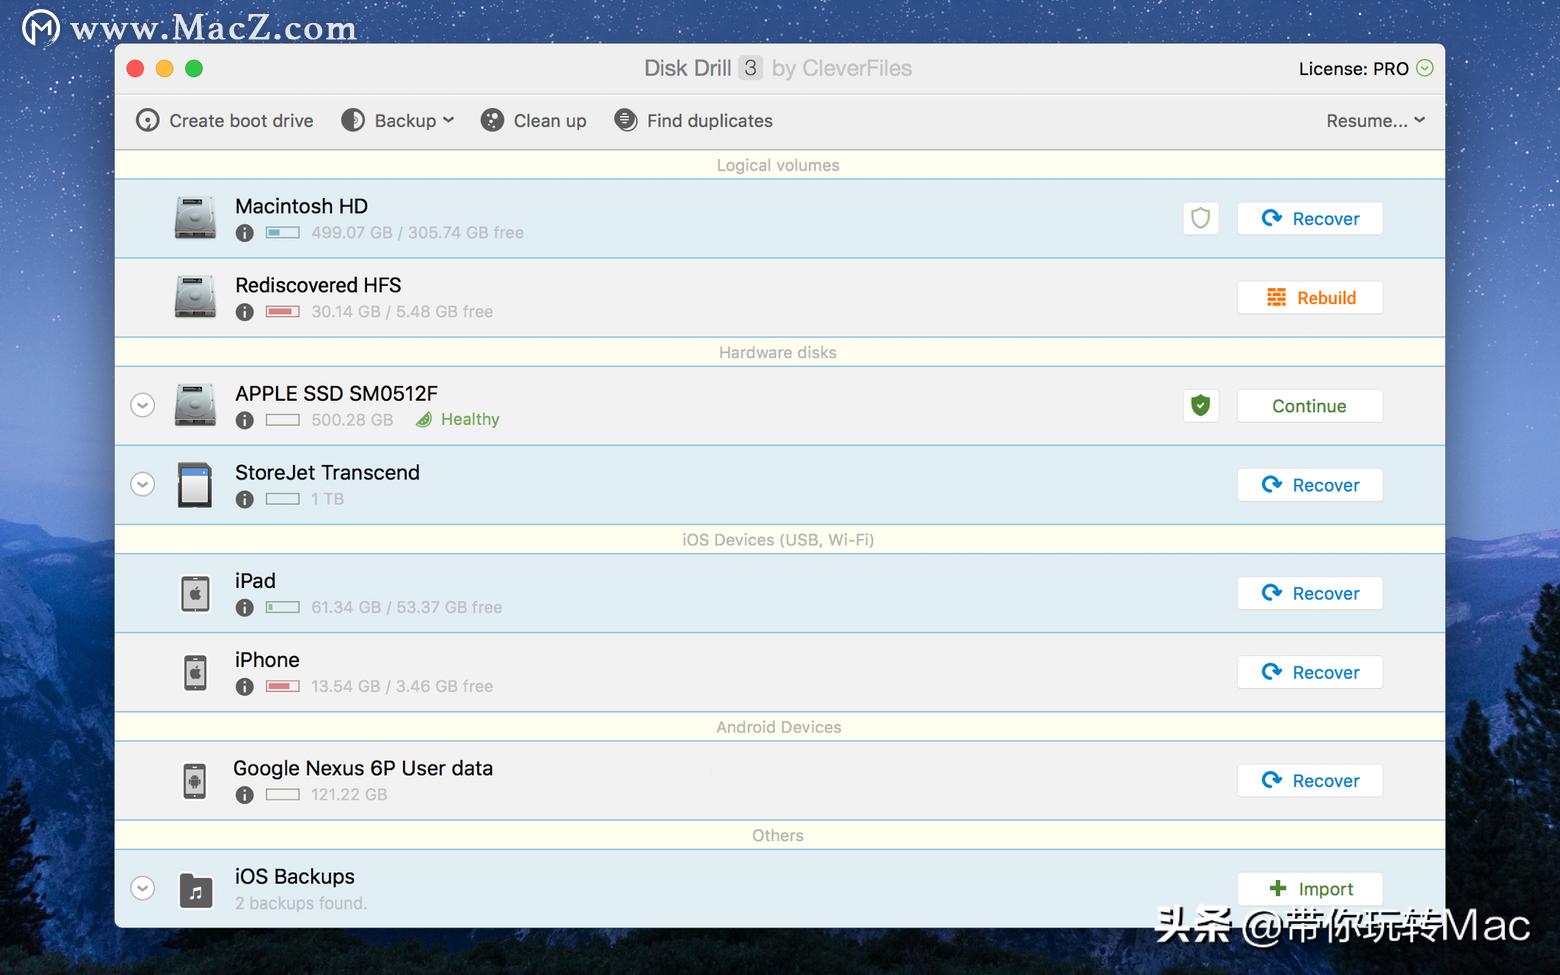1560x975 pixels.
Task: Recover data from the iPhone
Action: 1310,672
